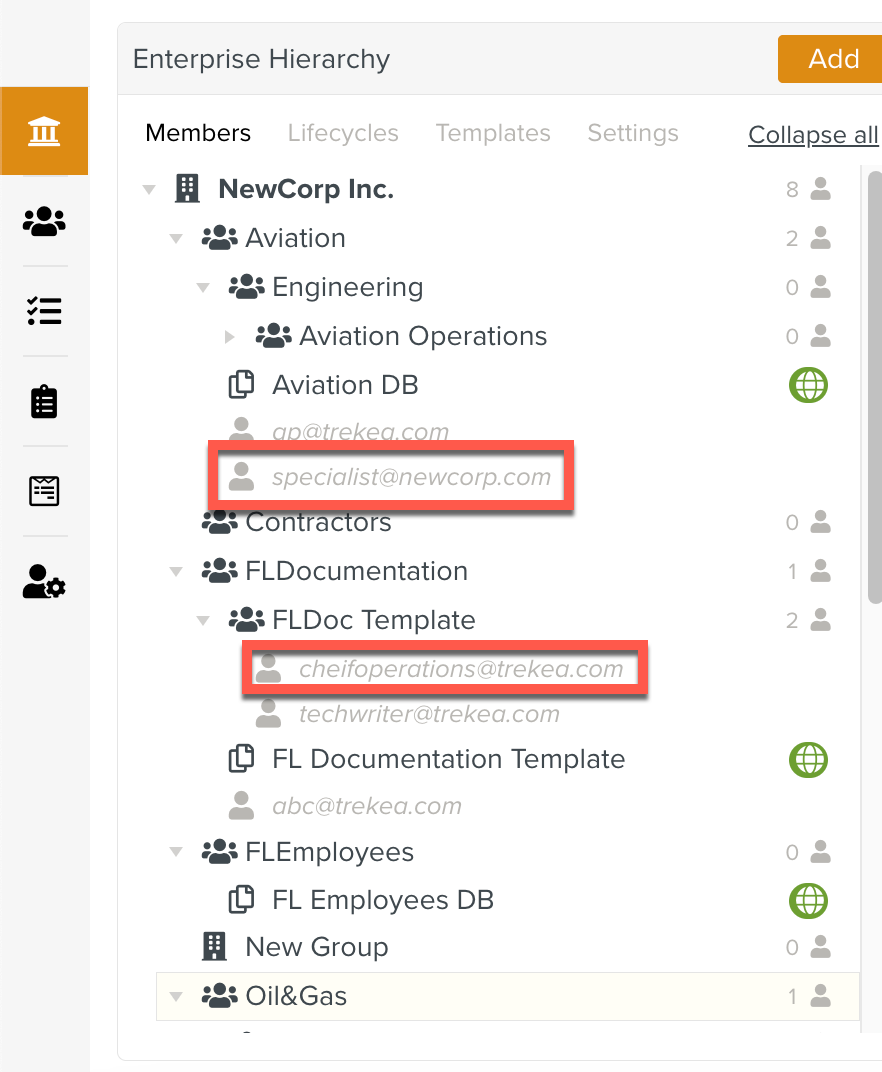Image resolution: width=882 pixels, height=1072 pixels.
Task: Collapse the NewCorp Inc. root node
Action: [150, 190]
